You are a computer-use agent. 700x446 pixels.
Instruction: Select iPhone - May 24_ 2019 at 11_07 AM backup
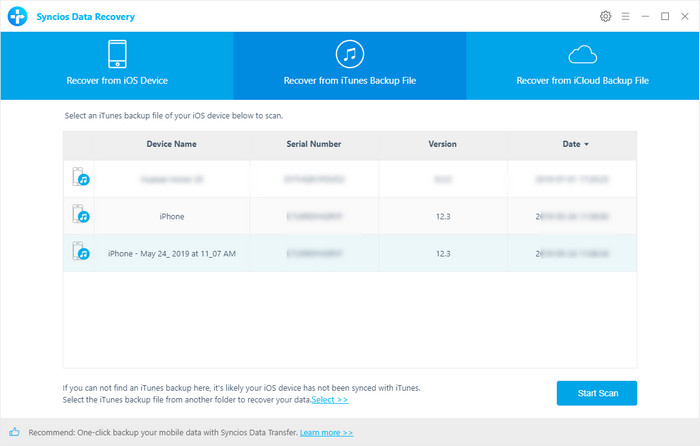point(172,254)
